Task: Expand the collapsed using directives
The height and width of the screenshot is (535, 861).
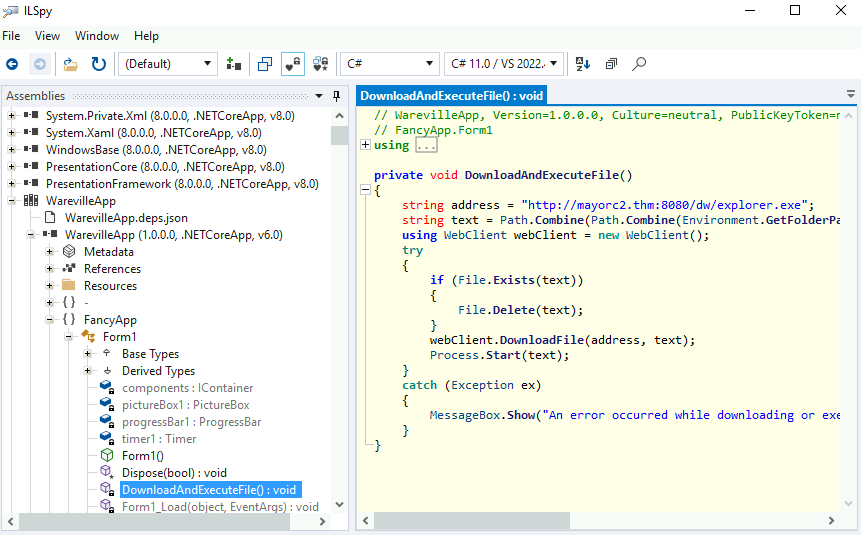Action: pos(365,145)
